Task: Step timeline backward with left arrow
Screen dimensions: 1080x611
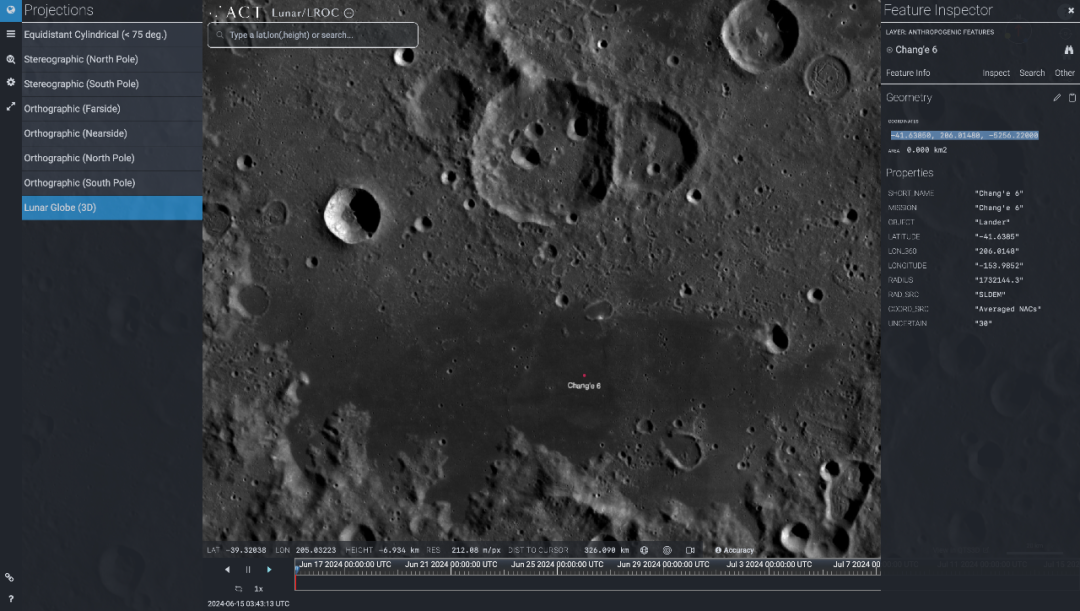Action: click(x=227, y=570)
